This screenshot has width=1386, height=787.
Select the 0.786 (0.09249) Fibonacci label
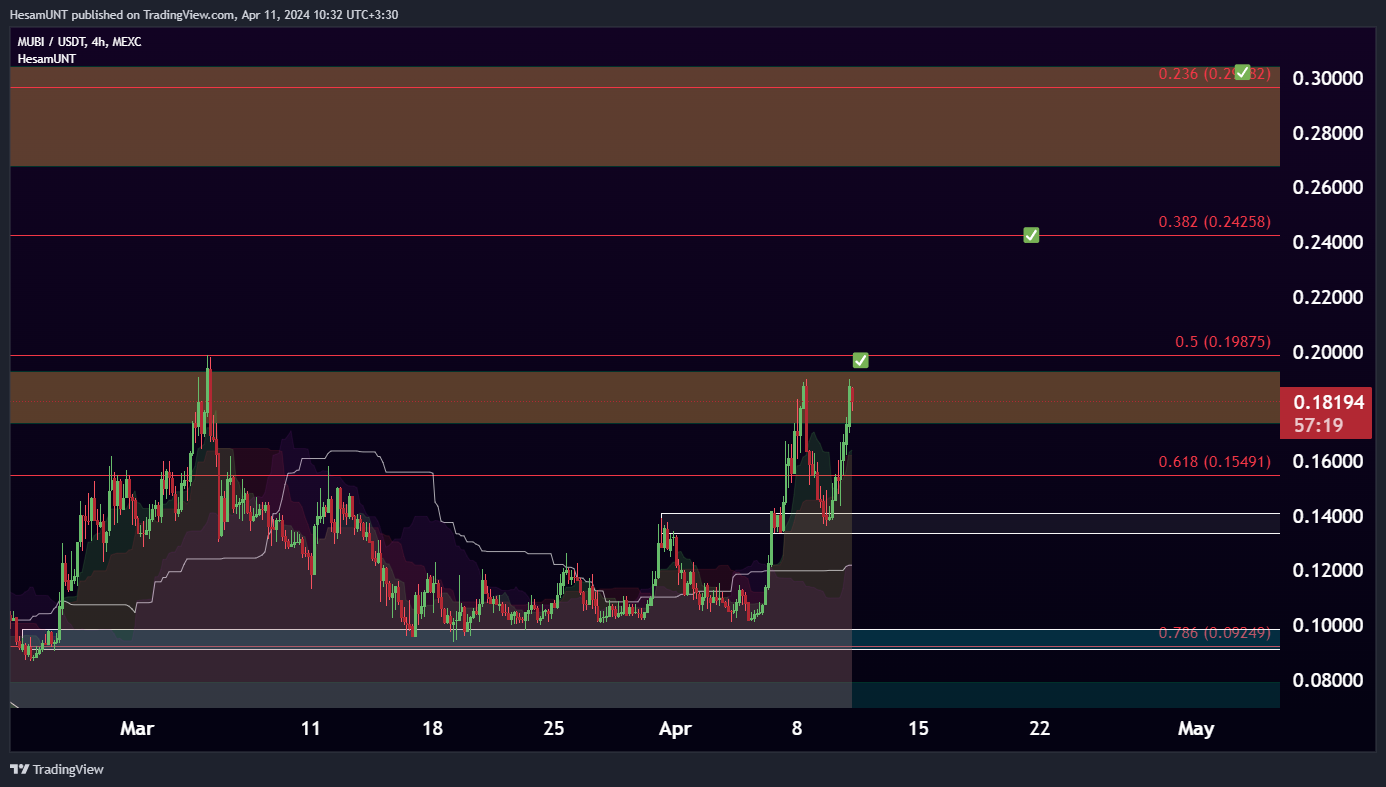click(x=1214, y=632)
